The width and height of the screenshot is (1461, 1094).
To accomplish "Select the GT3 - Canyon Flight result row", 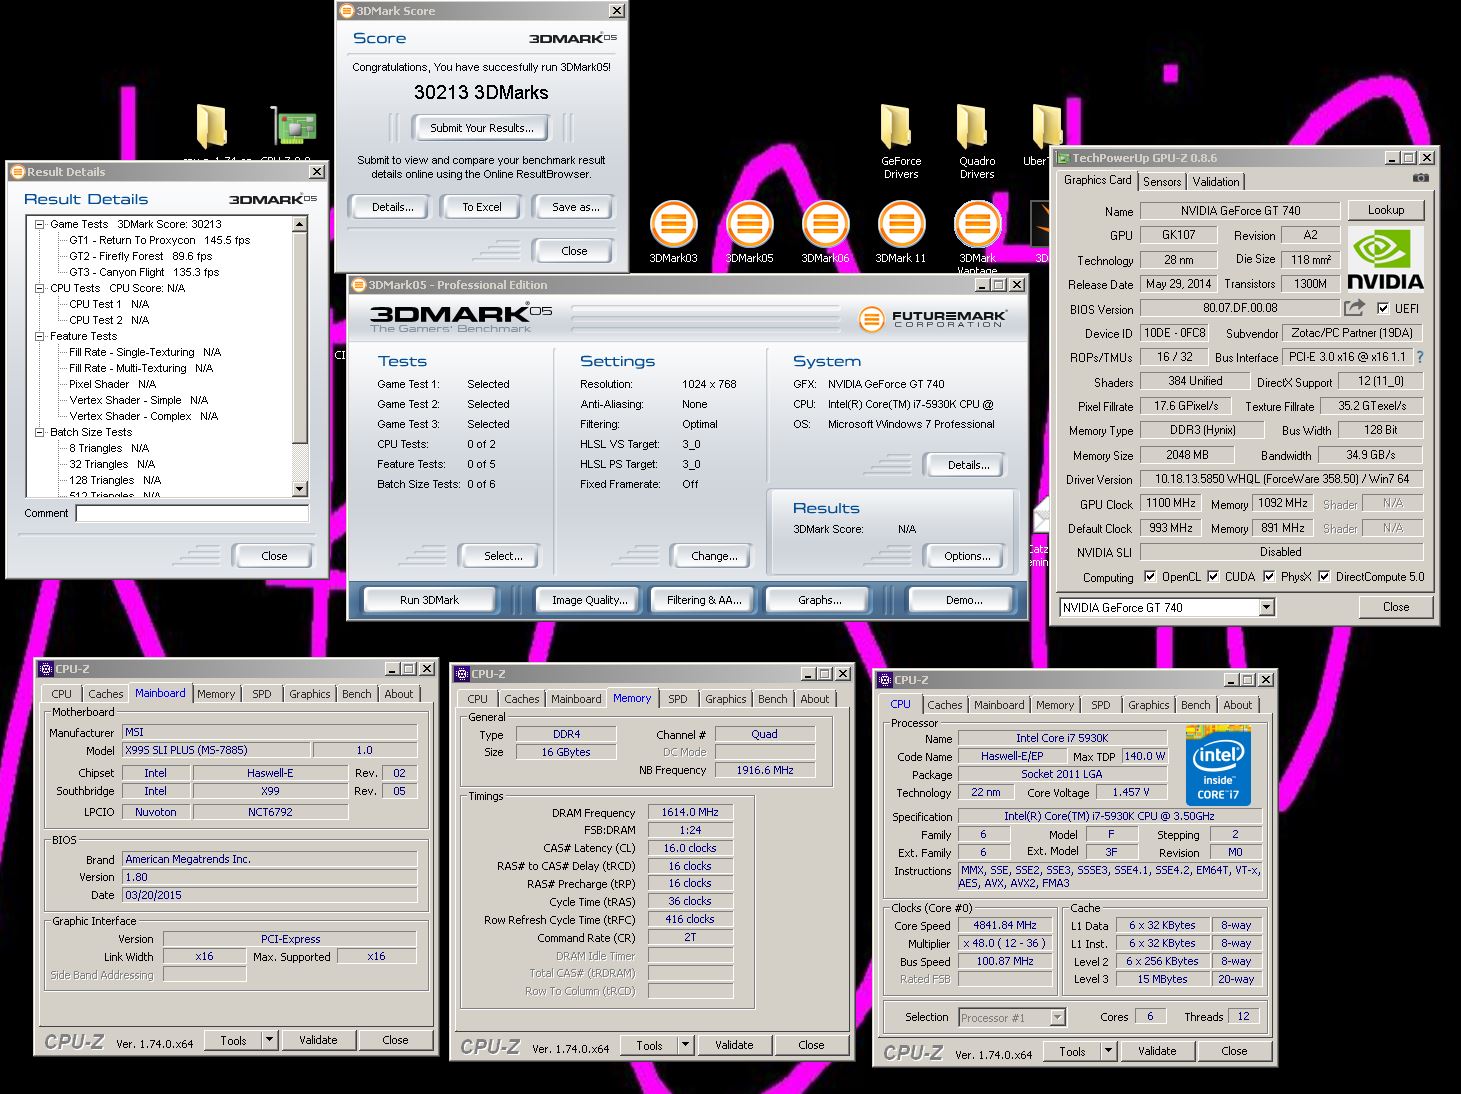I will pyautogui.click(x=144, y=272).
